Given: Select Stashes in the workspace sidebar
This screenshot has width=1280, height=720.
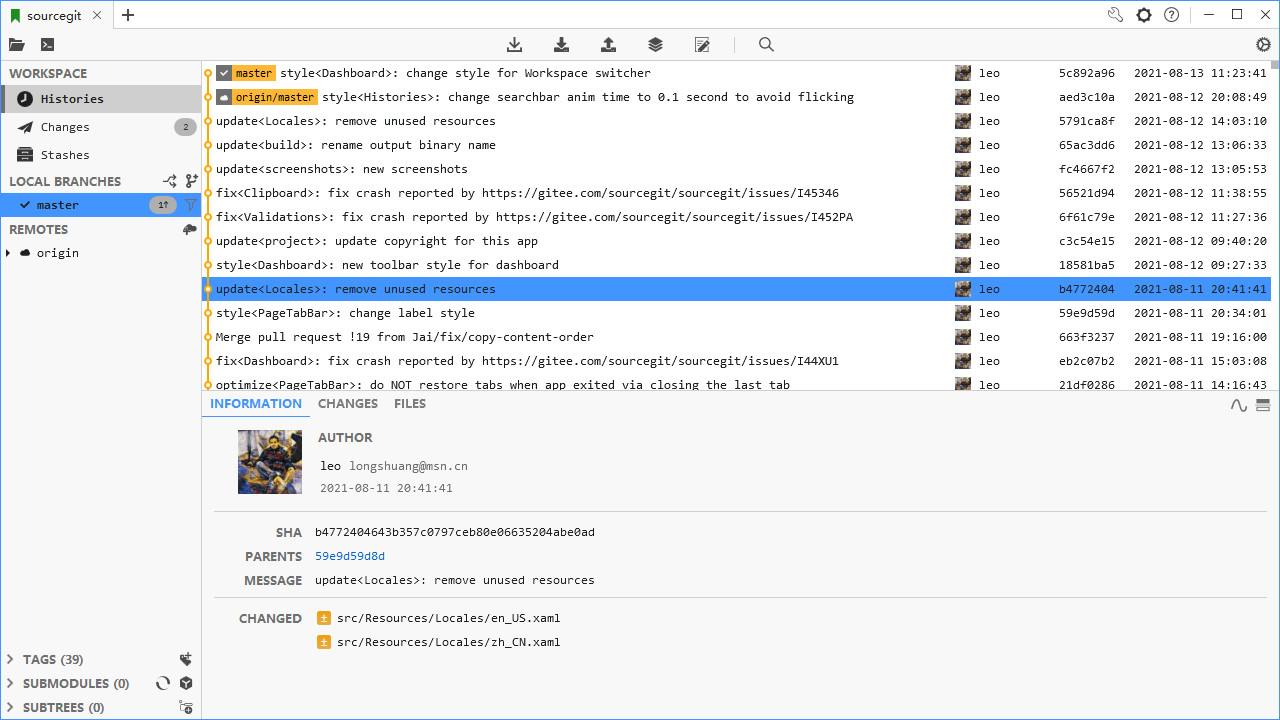Looking at the screenshot, I should (x=65, y=155).
